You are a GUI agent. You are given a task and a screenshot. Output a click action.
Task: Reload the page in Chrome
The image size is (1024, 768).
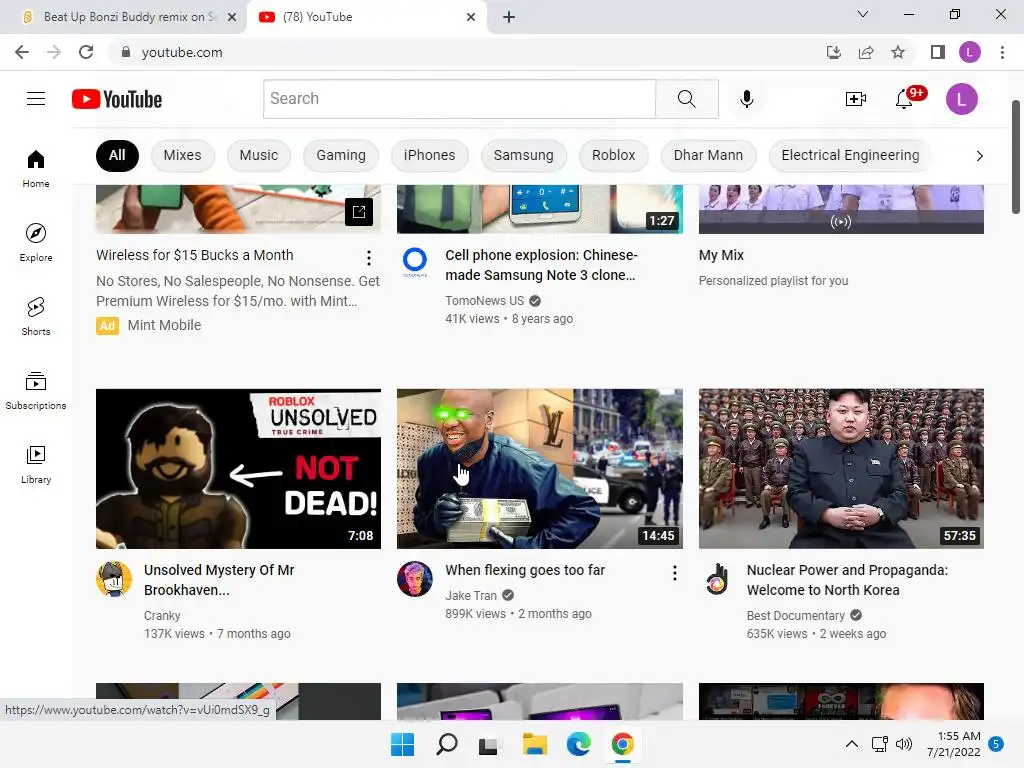point(86,52)
